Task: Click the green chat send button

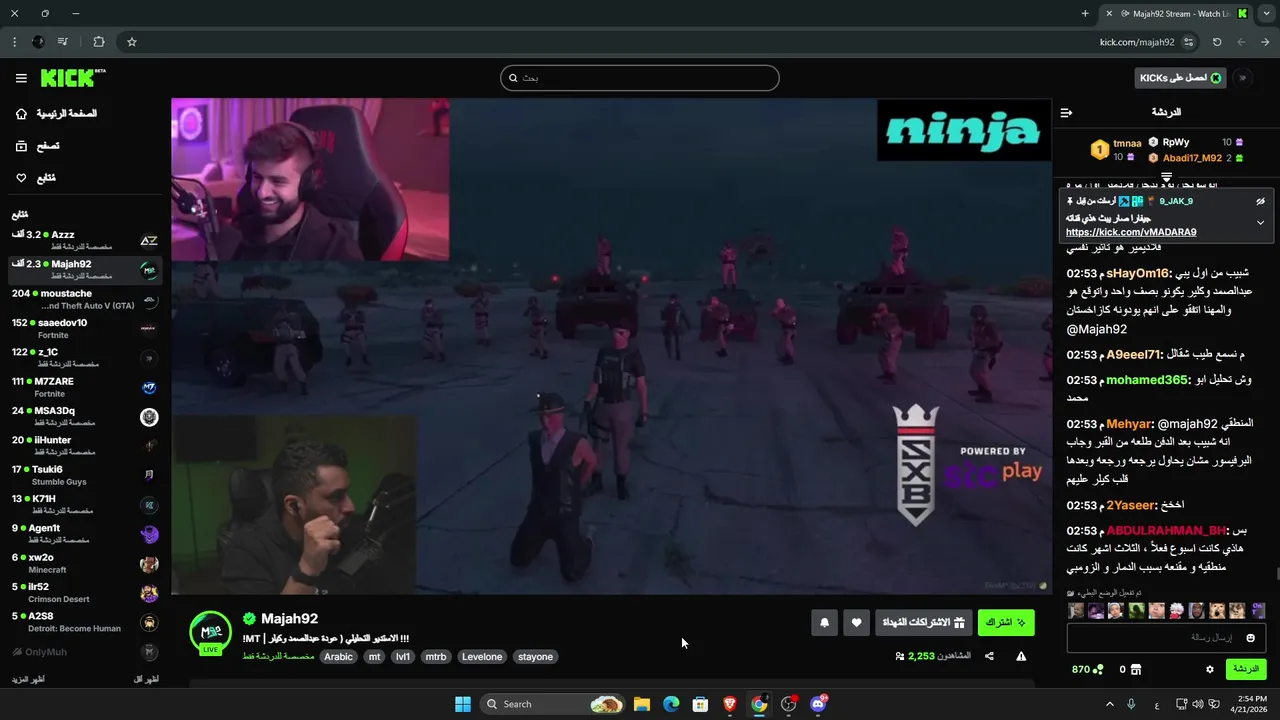Action: [1246, 669]
